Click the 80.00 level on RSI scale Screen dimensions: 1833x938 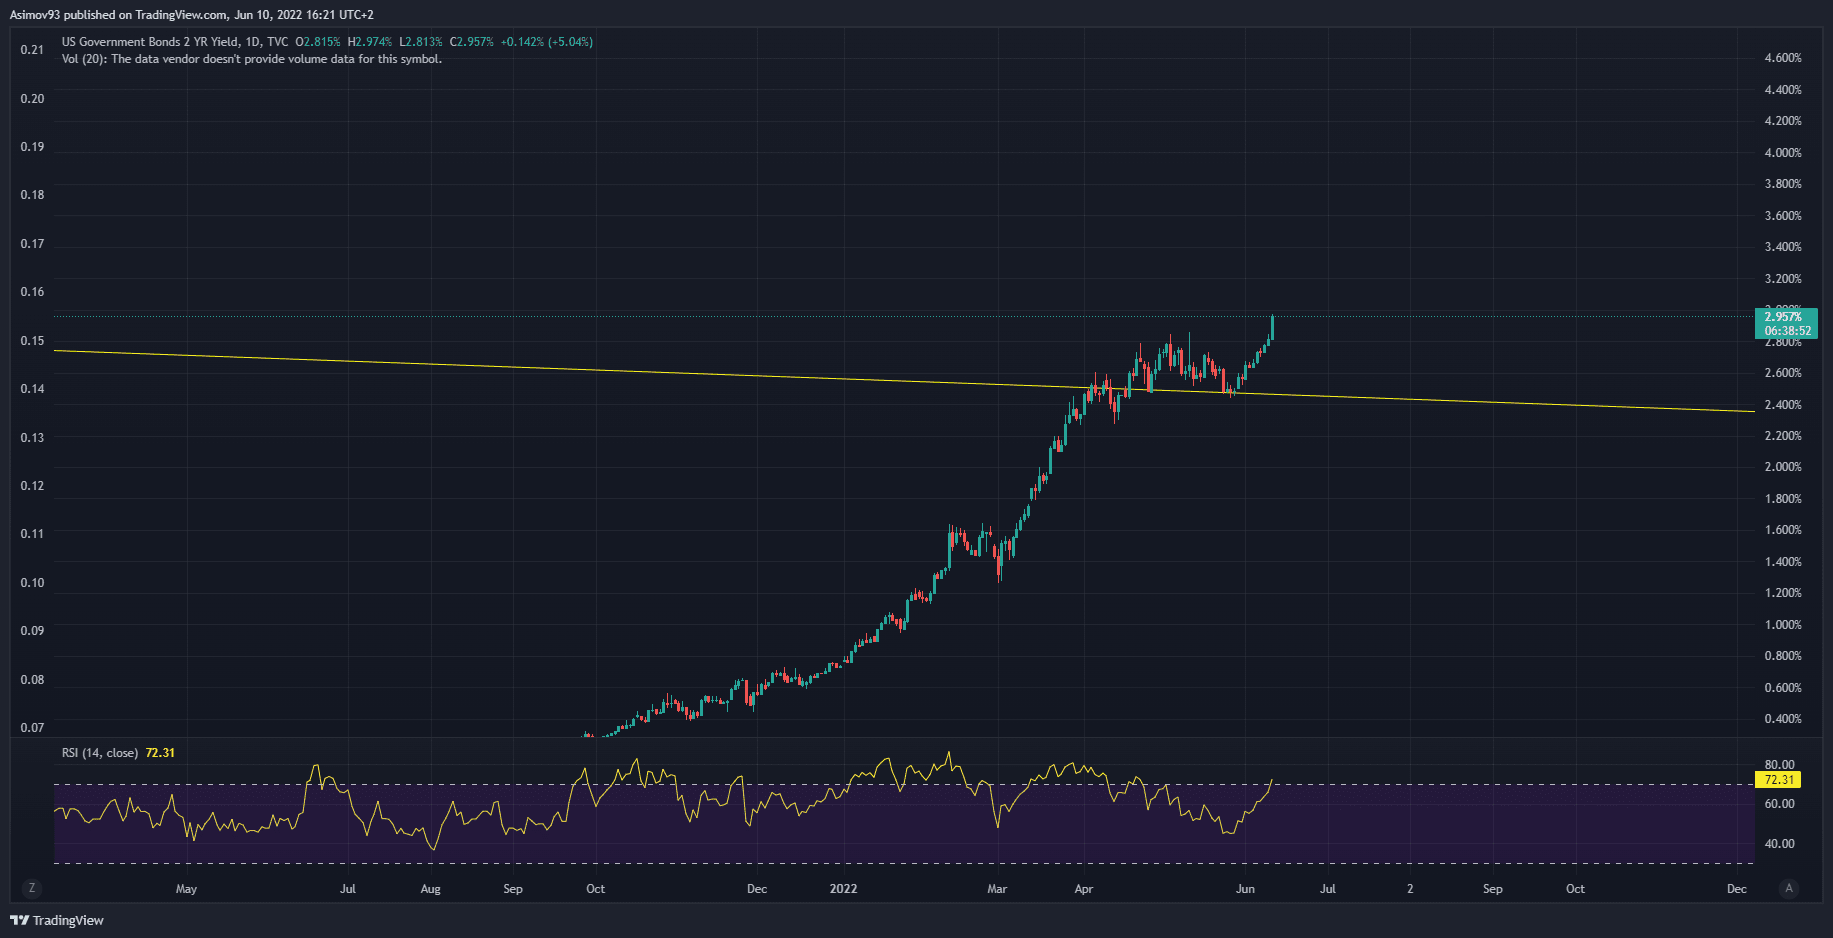pos(1779,765)
